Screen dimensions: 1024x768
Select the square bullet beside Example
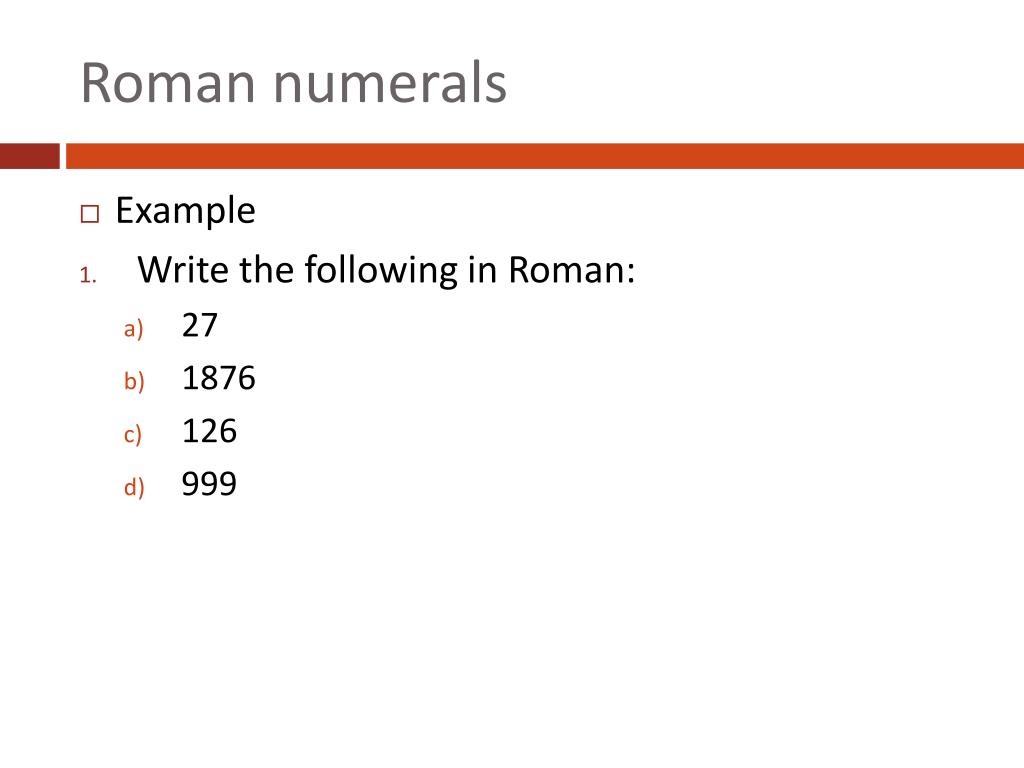coord(90,214)
